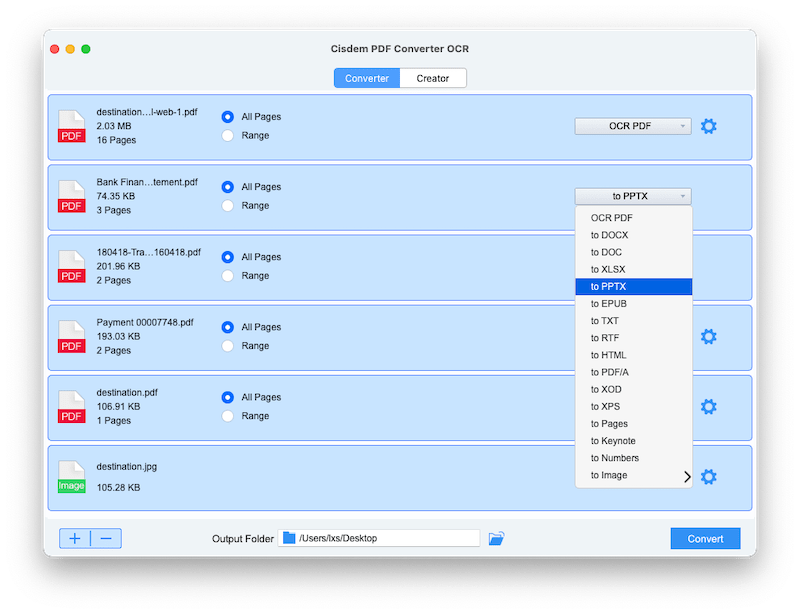
Task: Select All Pages for Payment 00007748.pdf
Action: click(228, 327)
